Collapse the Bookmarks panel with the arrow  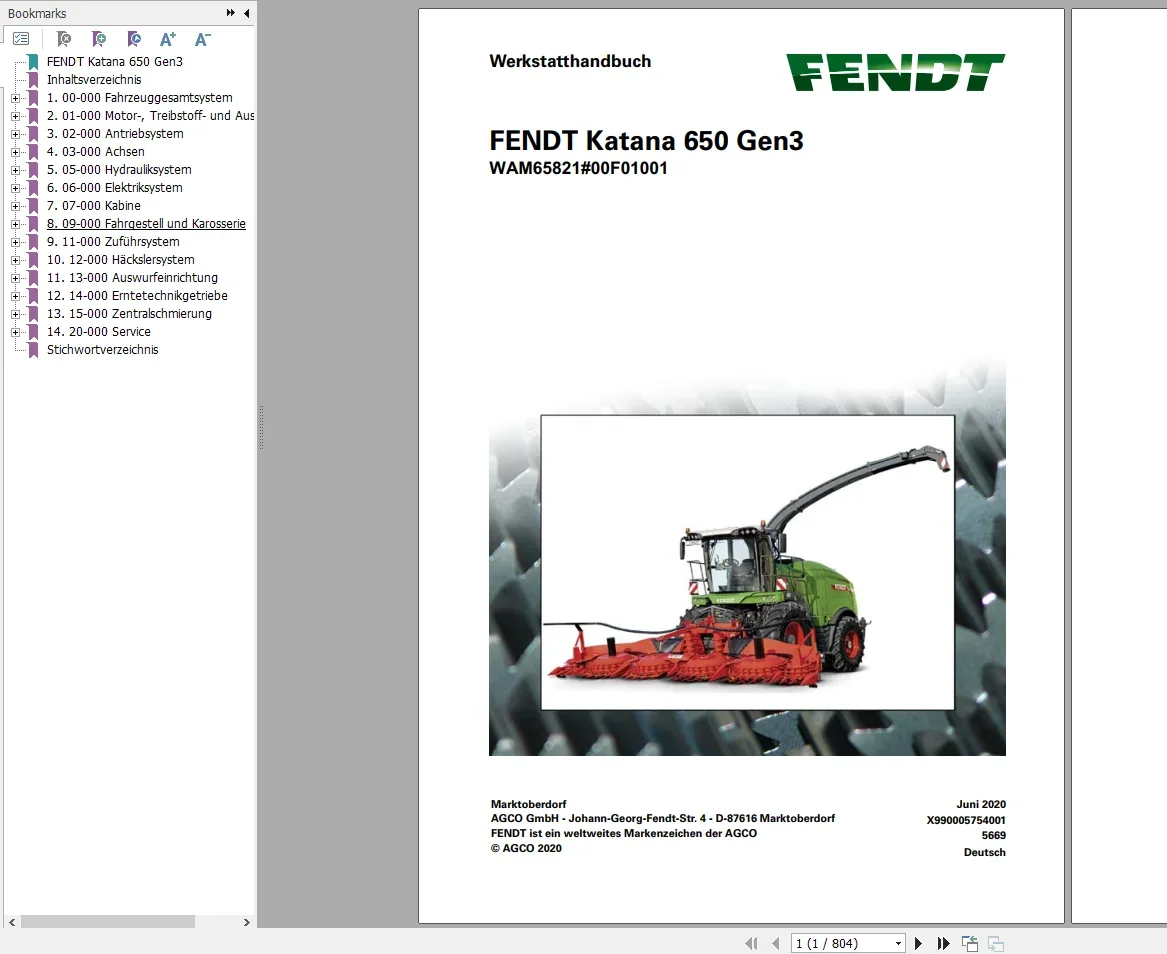pyautogui.click(x=246, y=13)
